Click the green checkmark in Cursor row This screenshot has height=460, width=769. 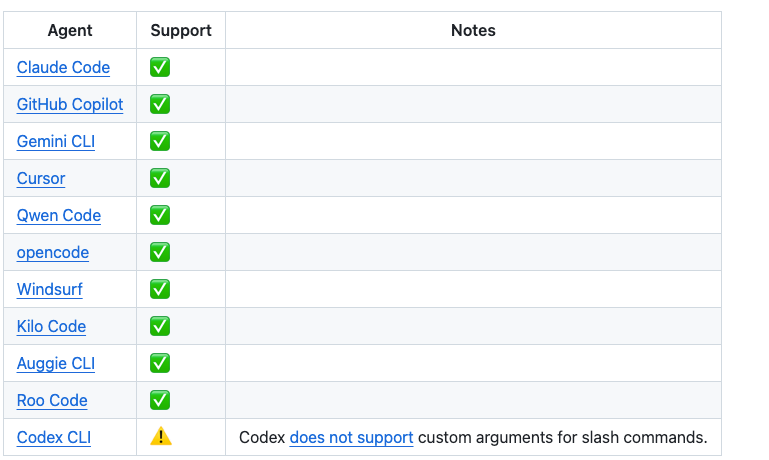[160, 178]
